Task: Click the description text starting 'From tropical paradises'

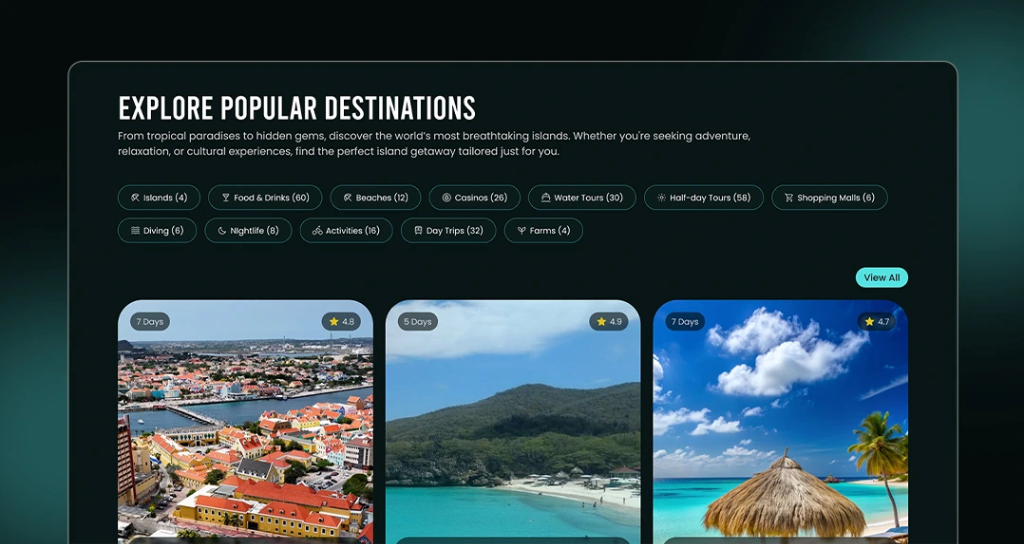Action: [x=434, y=144]
